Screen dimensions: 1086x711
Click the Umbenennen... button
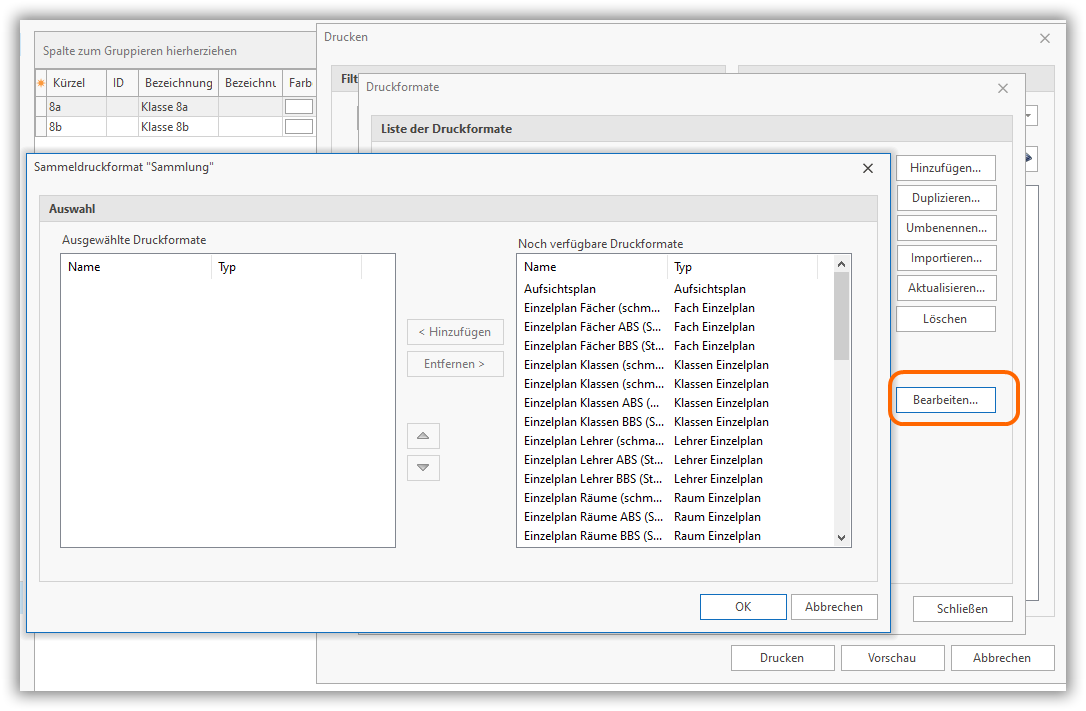pos(945,228)
